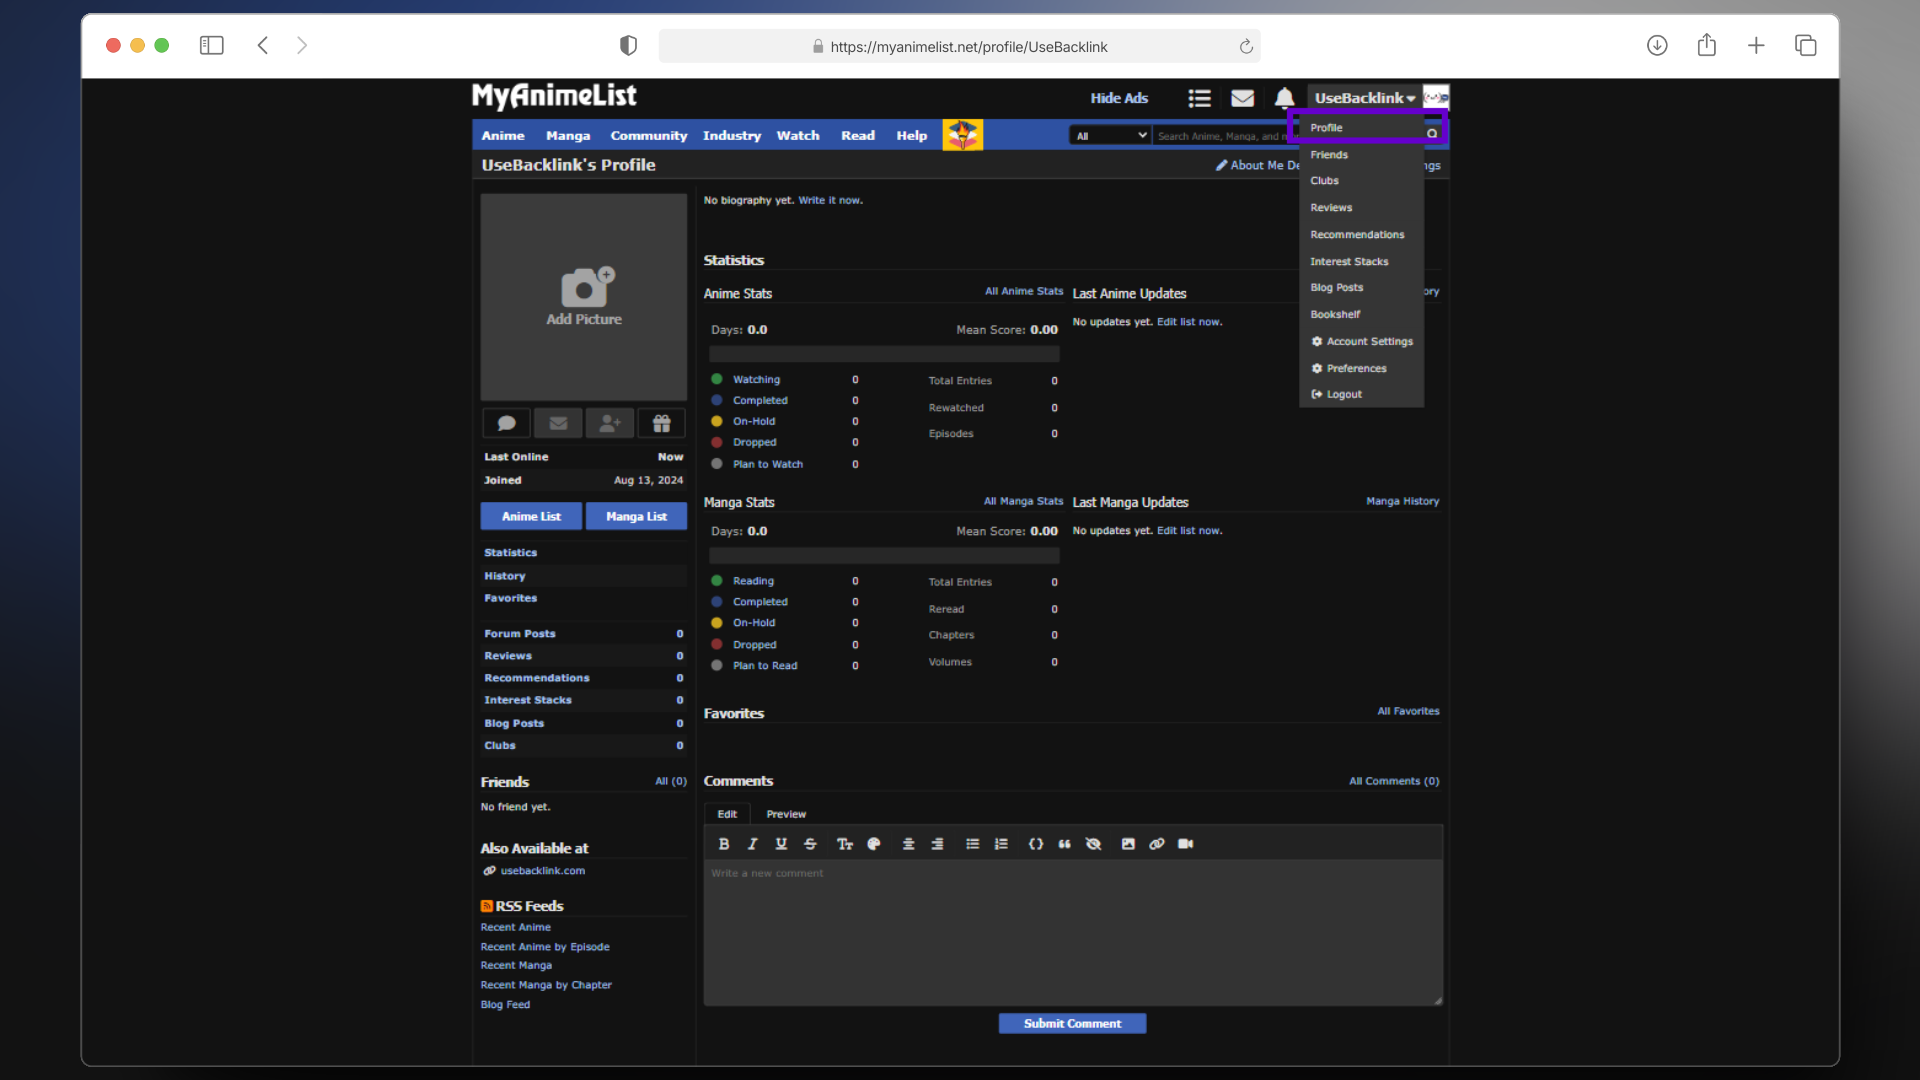Open notifications via the bell icon
Screen dimensions: 1920x1080
(1284, 98)
